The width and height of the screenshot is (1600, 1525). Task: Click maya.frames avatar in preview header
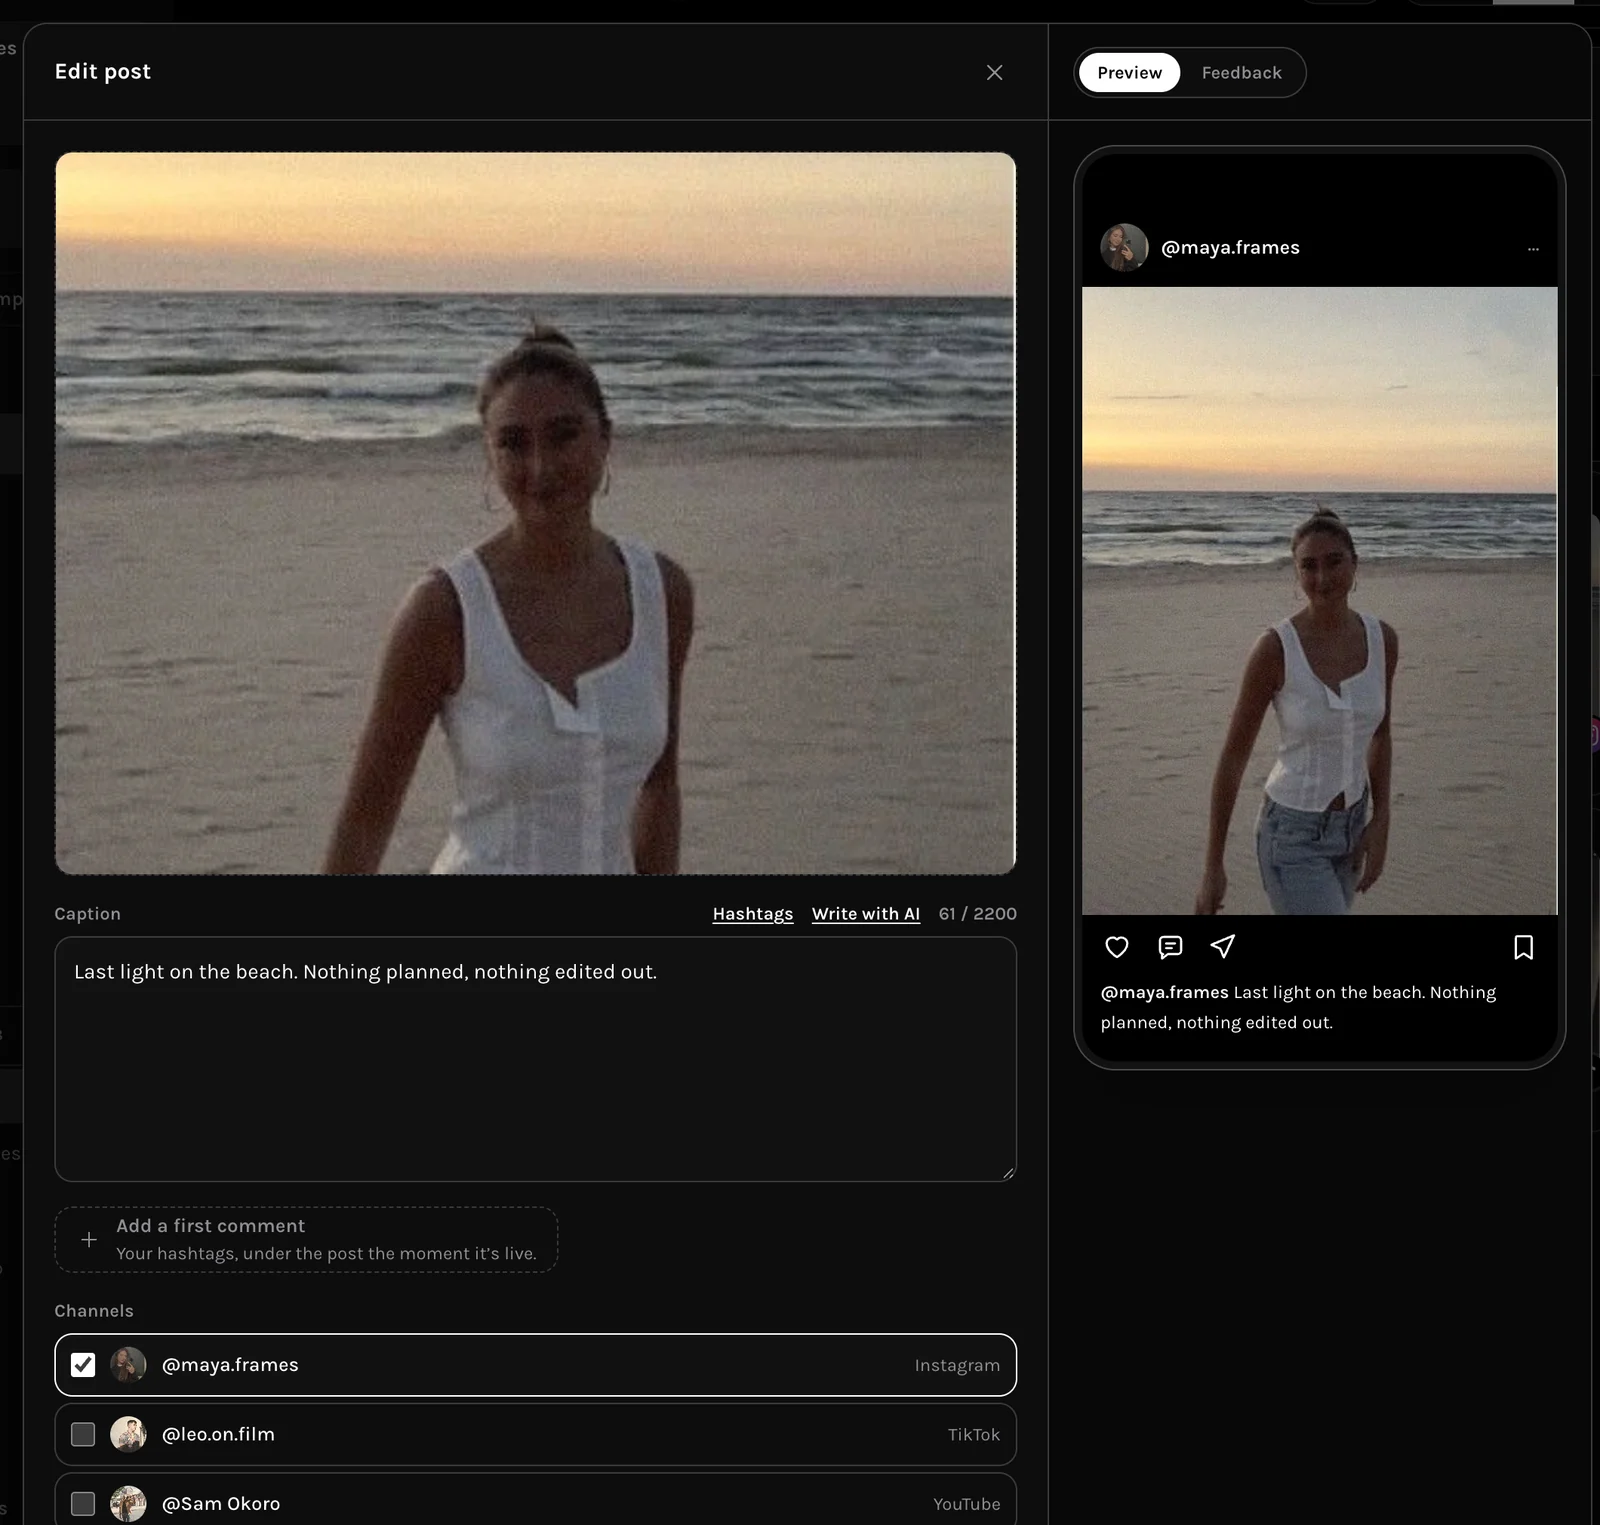(1124, 247)
